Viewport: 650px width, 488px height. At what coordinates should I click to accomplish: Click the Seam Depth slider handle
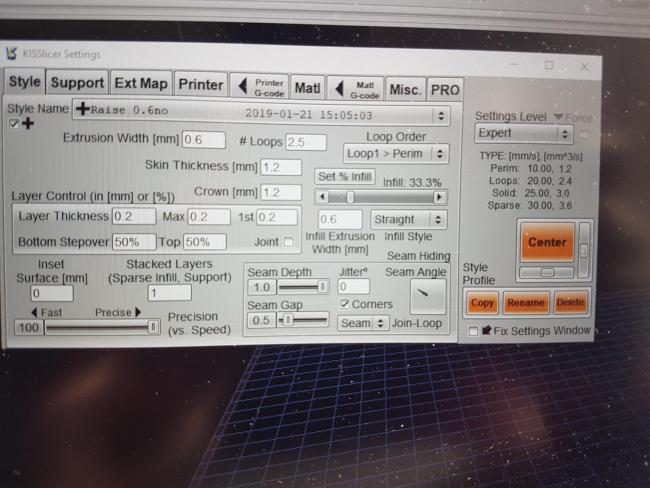(323, 286)
